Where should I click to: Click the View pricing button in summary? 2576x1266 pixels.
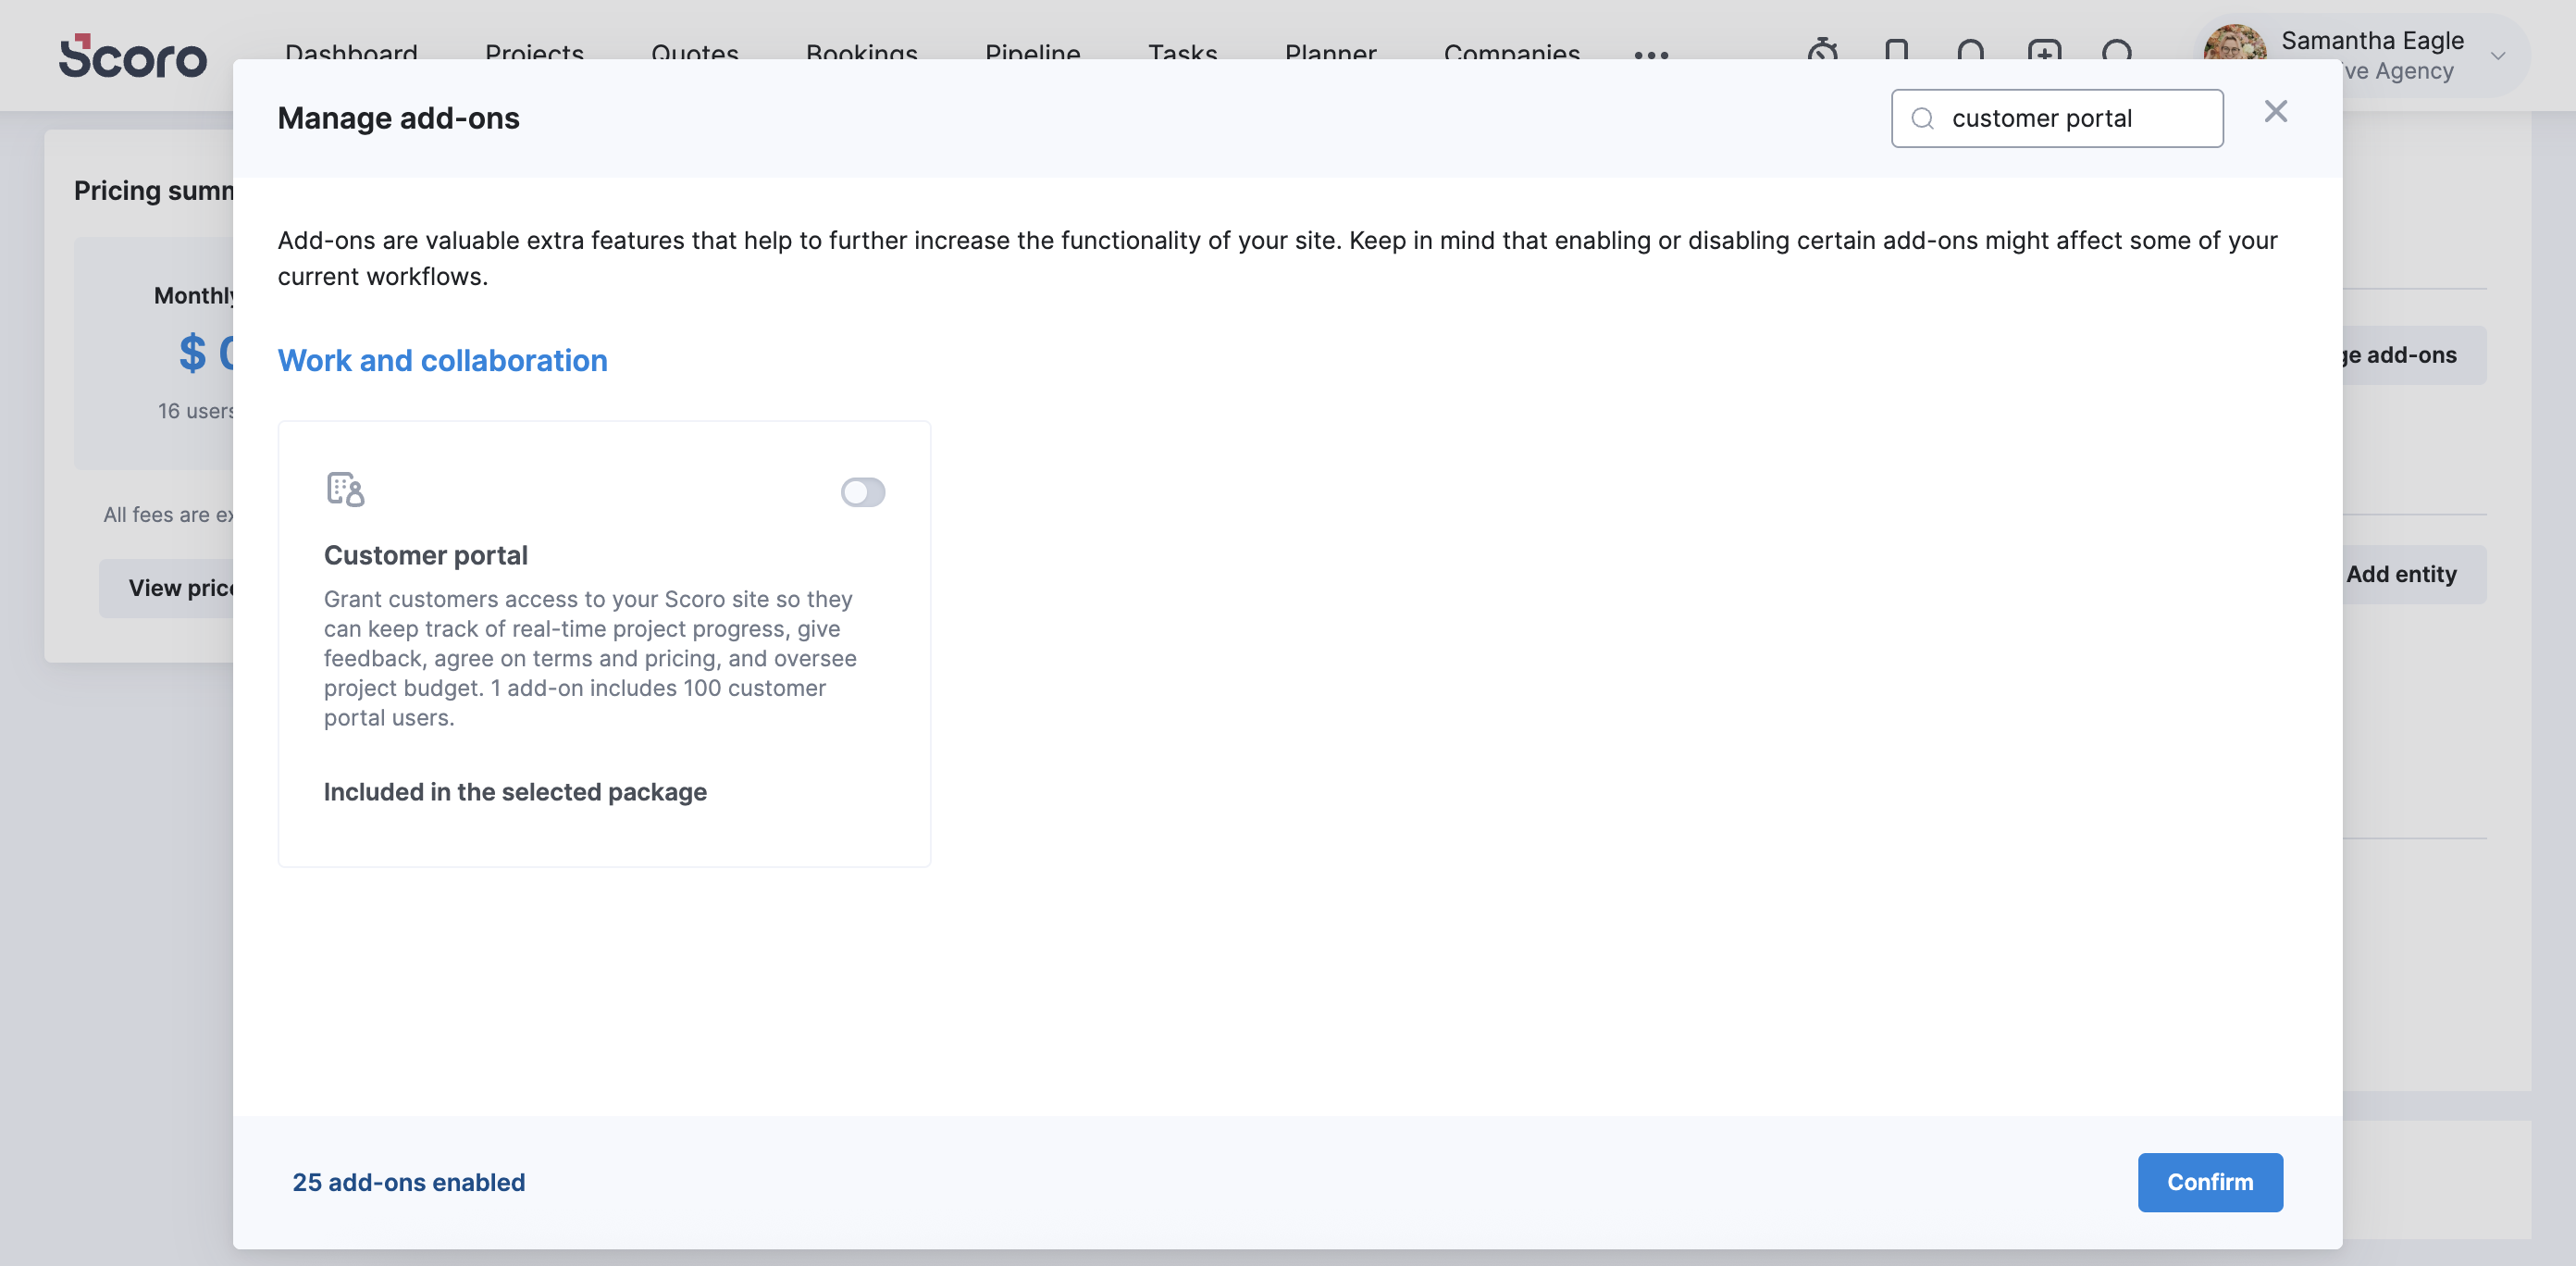(166, 588)
